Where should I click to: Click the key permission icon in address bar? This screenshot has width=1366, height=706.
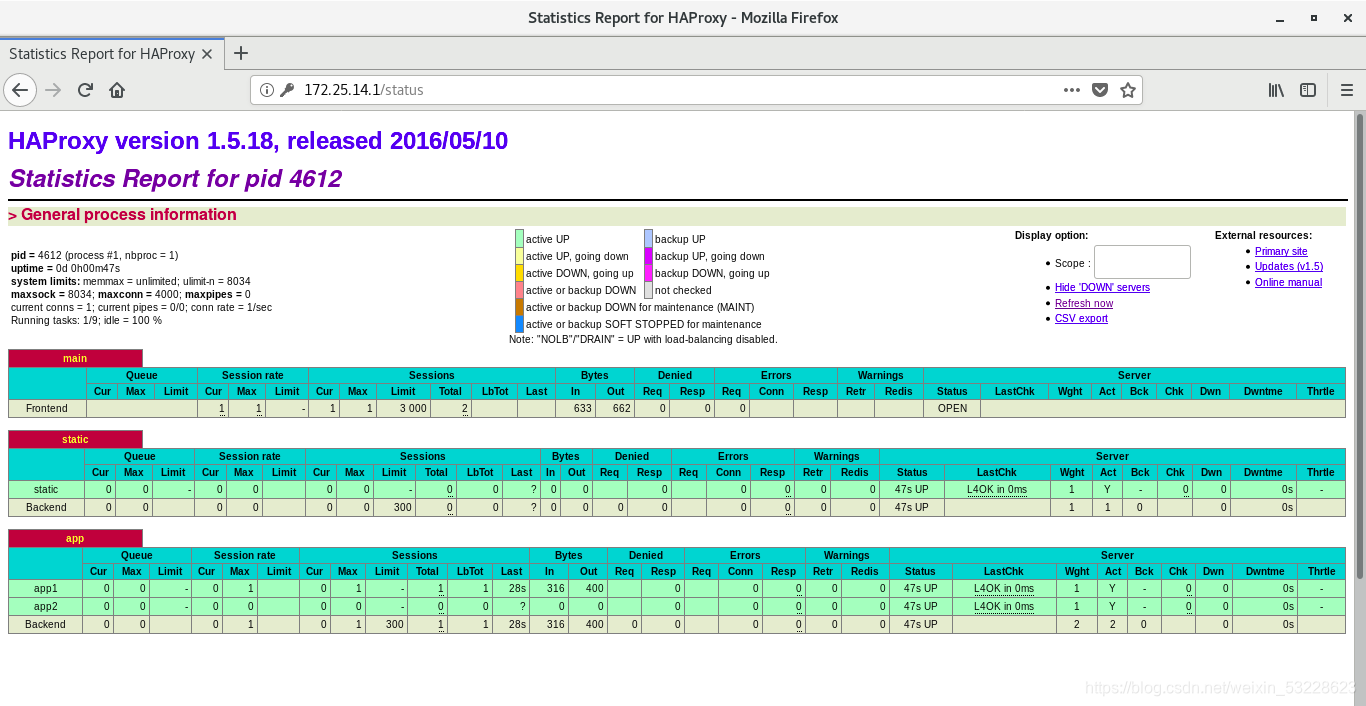(287, 90)
